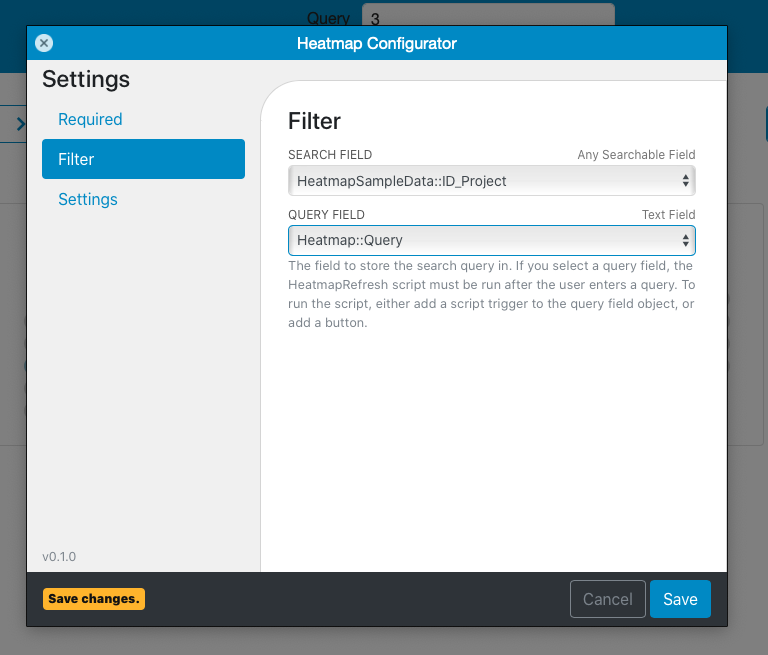This screenshot has width=768, height=655.
Task: Click the Query Field dropdown arrows
Action: tap(686, 241)
